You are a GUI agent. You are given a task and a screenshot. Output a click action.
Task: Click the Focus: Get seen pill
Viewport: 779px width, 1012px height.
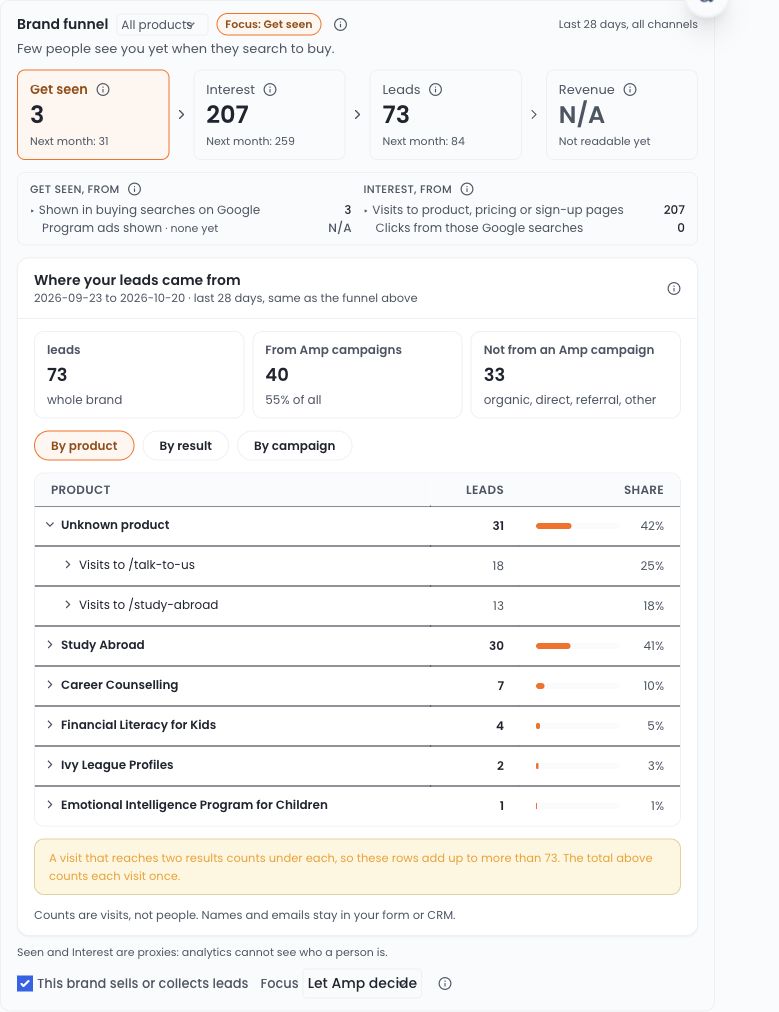(x=268, y=25)
